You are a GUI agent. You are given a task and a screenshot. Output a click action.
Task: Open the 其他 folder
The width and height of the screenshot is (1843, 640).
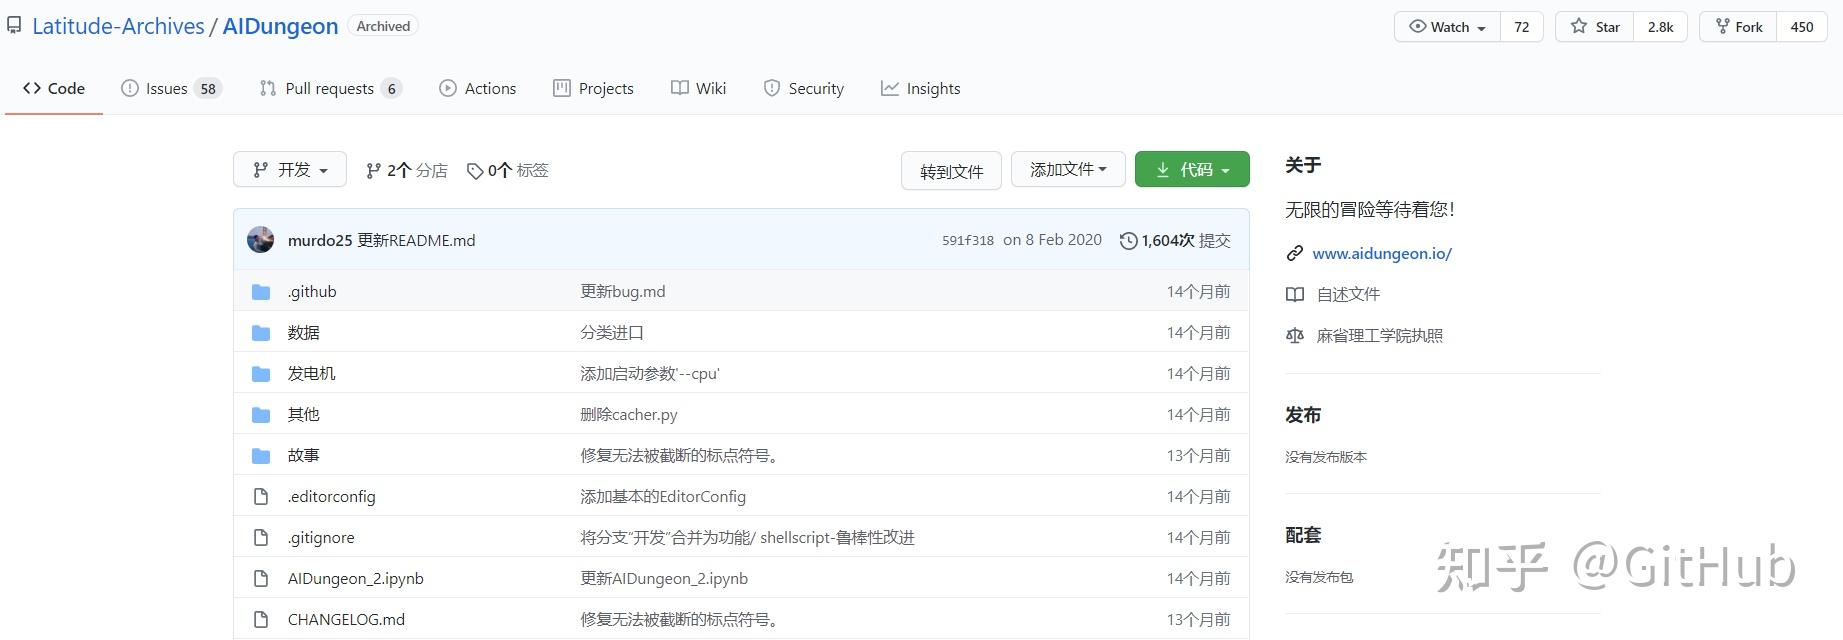[x=304, y=414]
